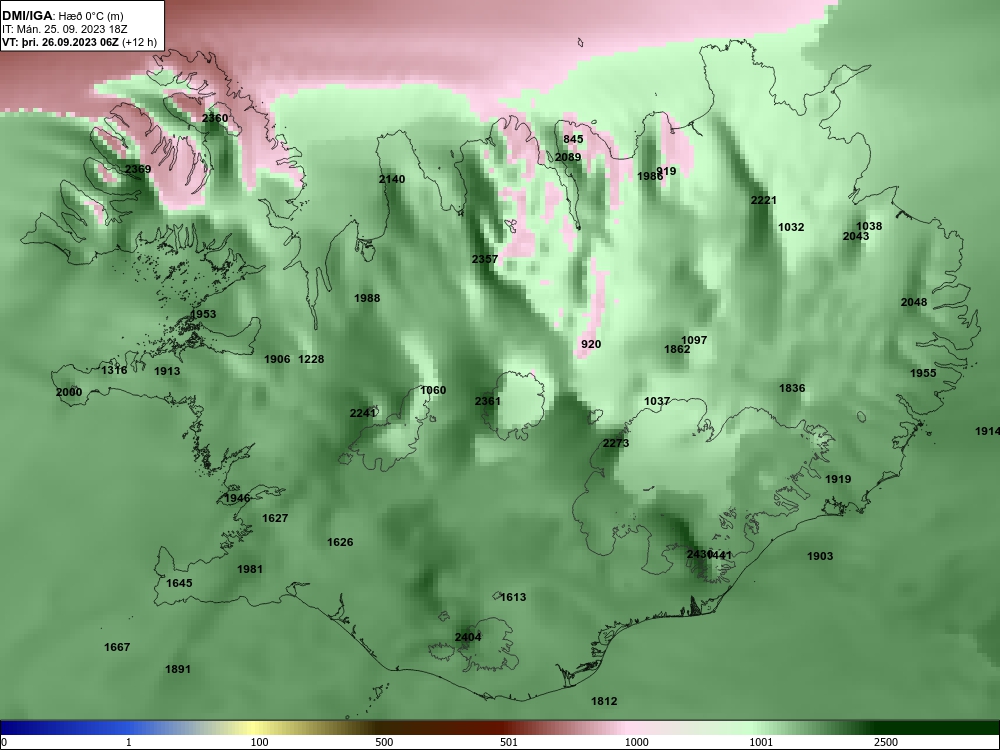Select the valid time line 'VT: þri. 26.09.2023 06Z'

coord(60,43)
